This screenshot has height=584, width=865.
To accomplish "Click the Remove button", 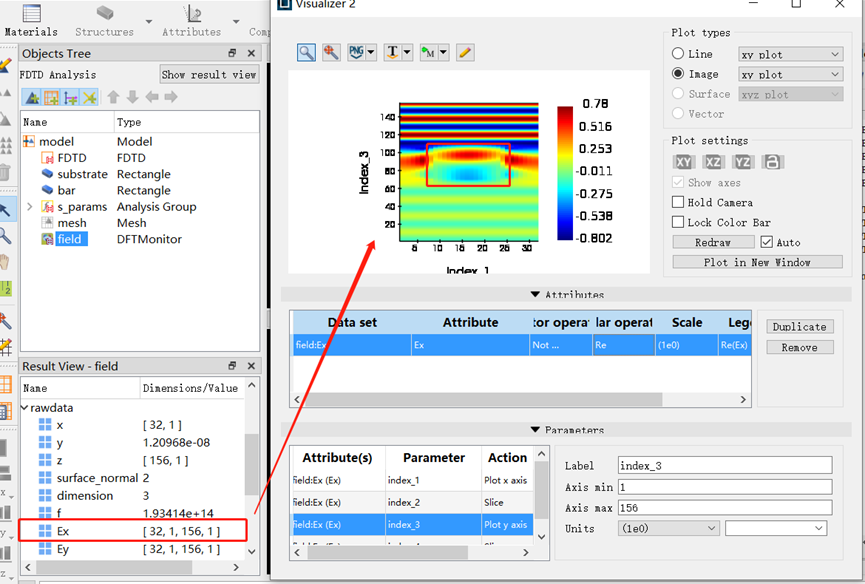I will (799, 347).
